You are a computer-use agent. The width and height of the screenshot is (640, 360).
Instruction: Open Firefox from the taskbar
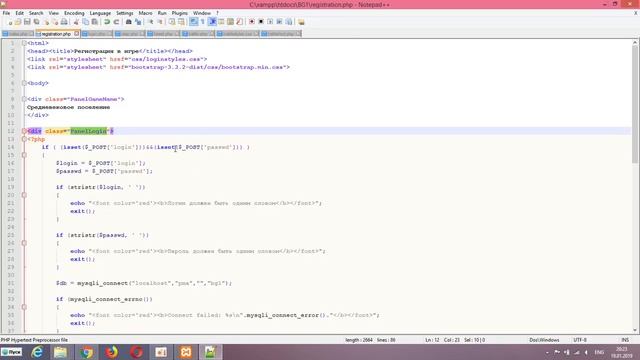(111, 352)
